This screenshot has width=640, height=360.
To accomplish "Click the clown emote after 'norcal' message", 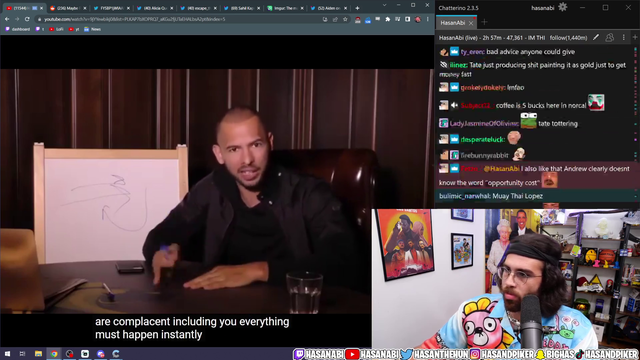I will (x=596, y=102).
